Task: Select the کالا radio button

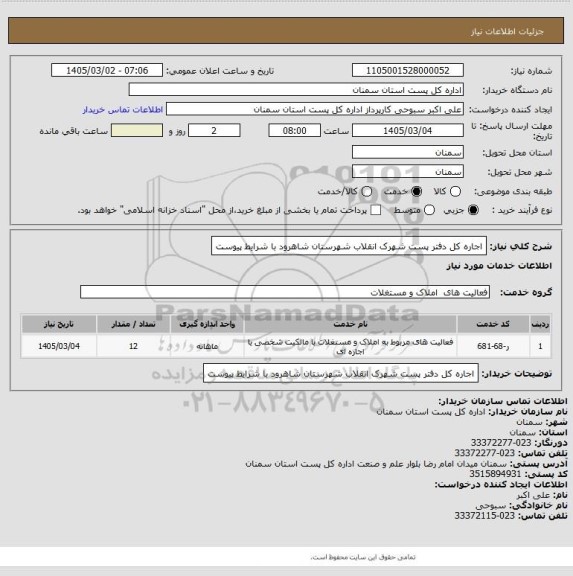Action: 455,191
